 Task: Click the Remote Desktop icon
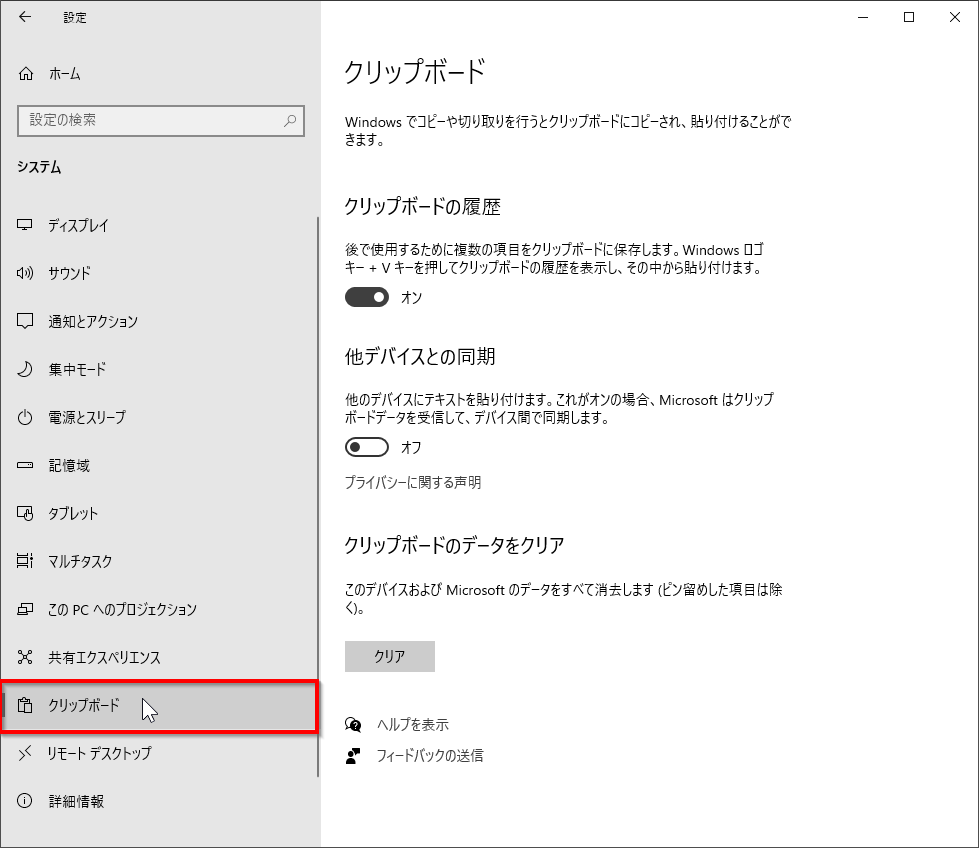[25, 753]
